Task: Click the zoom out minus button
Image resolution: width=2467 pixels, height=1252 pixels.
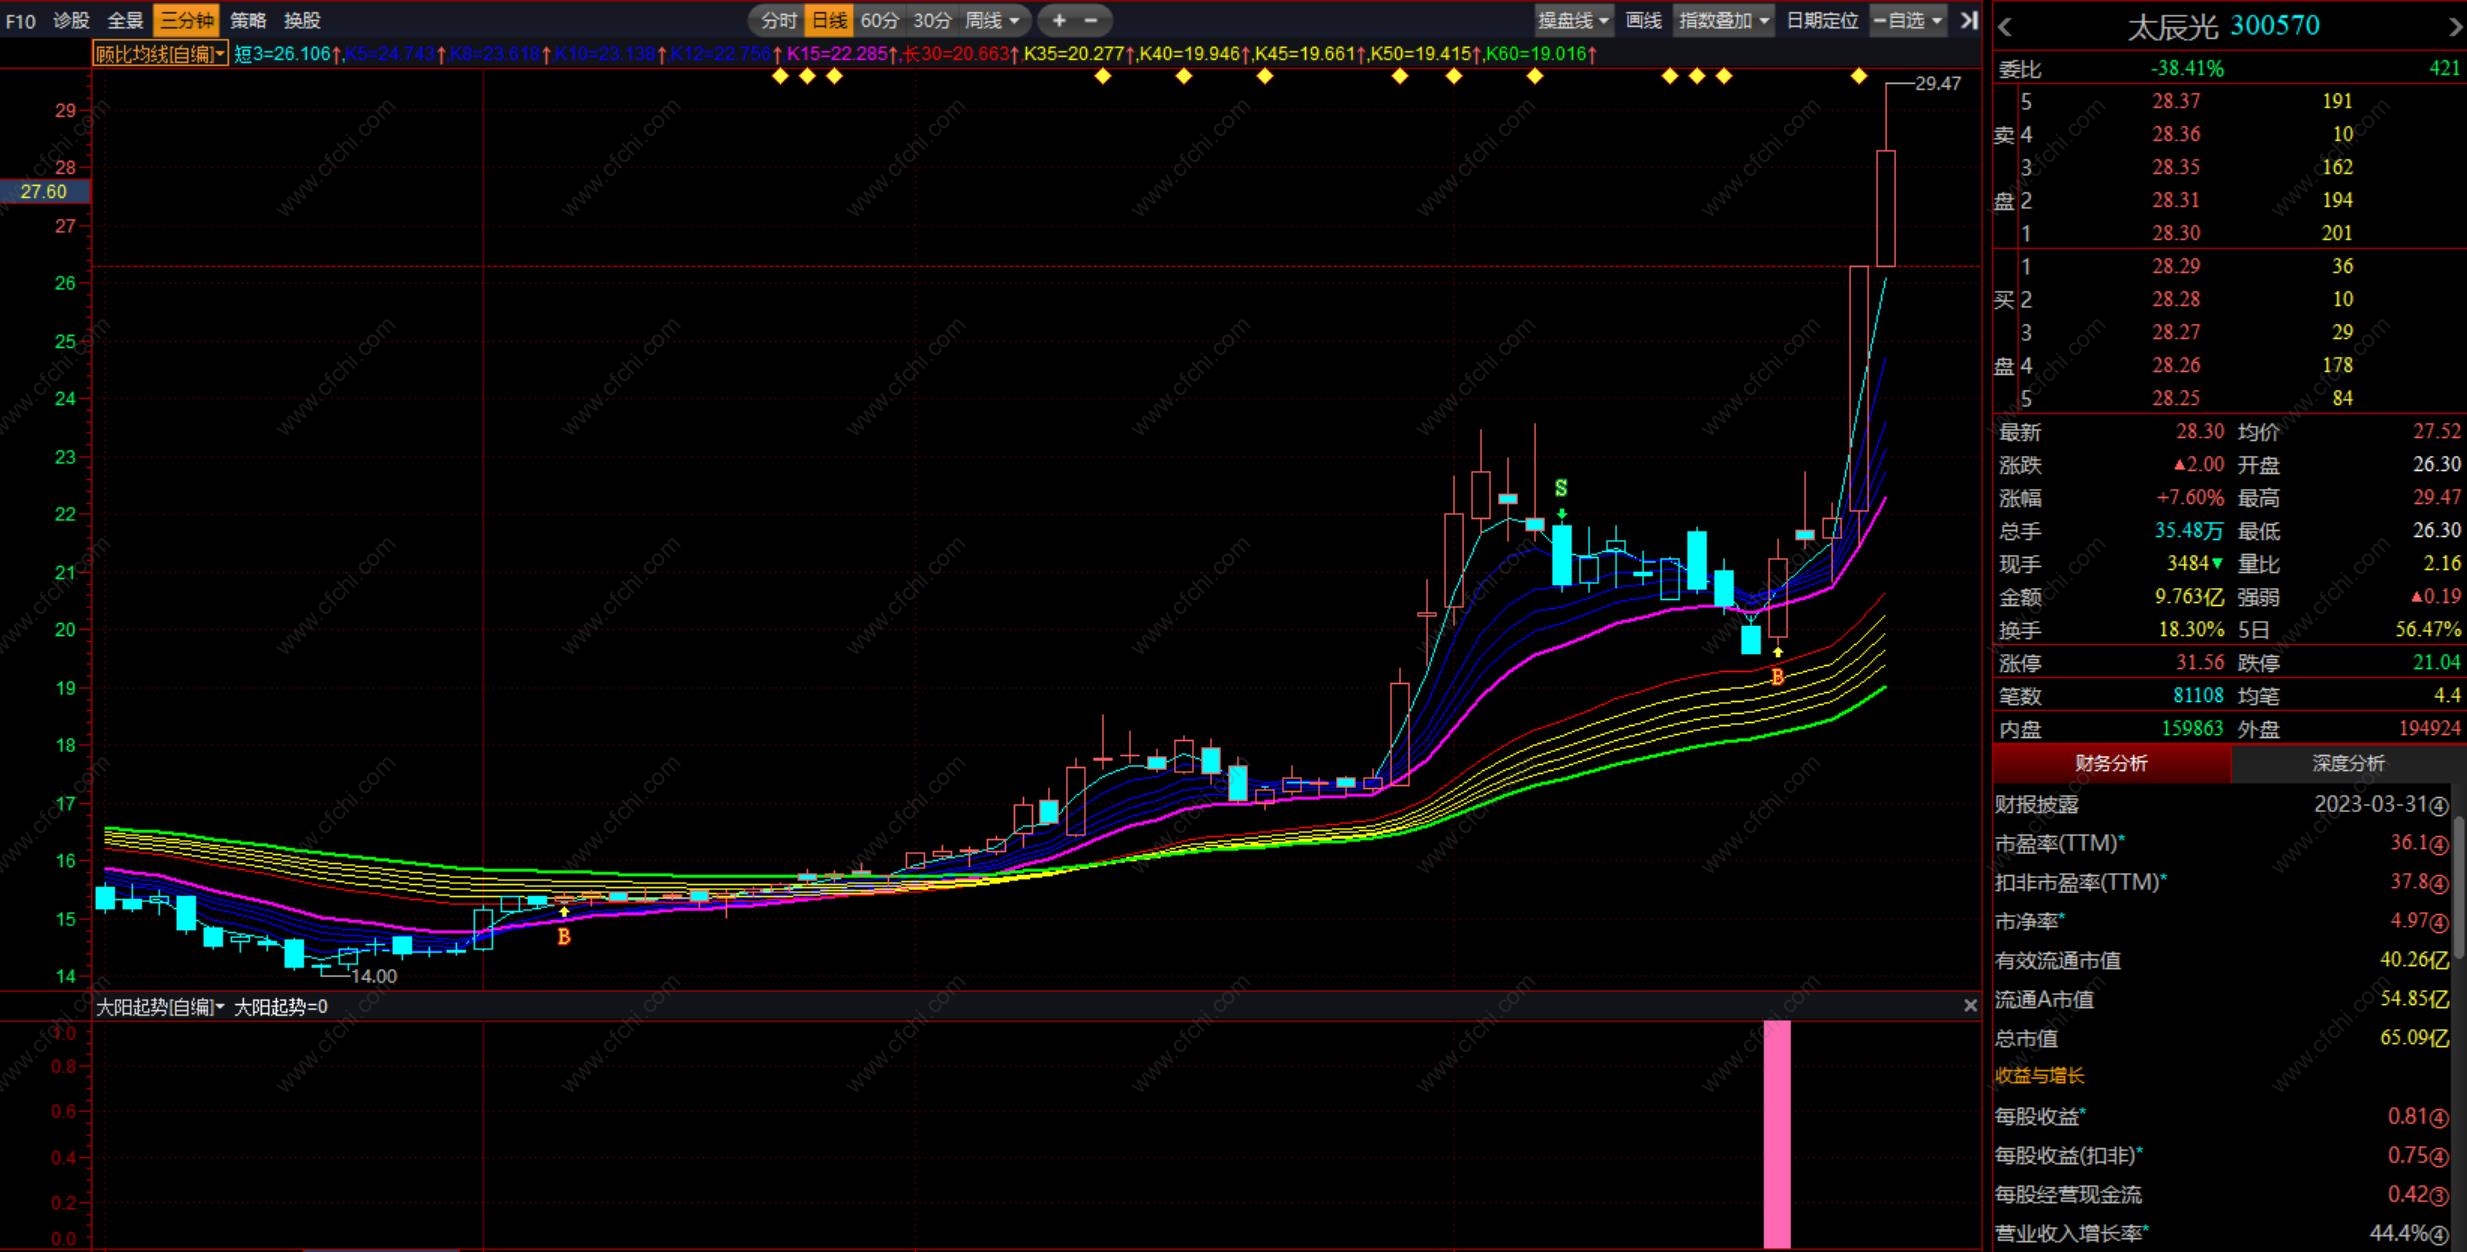Action: click(1091, 20)
